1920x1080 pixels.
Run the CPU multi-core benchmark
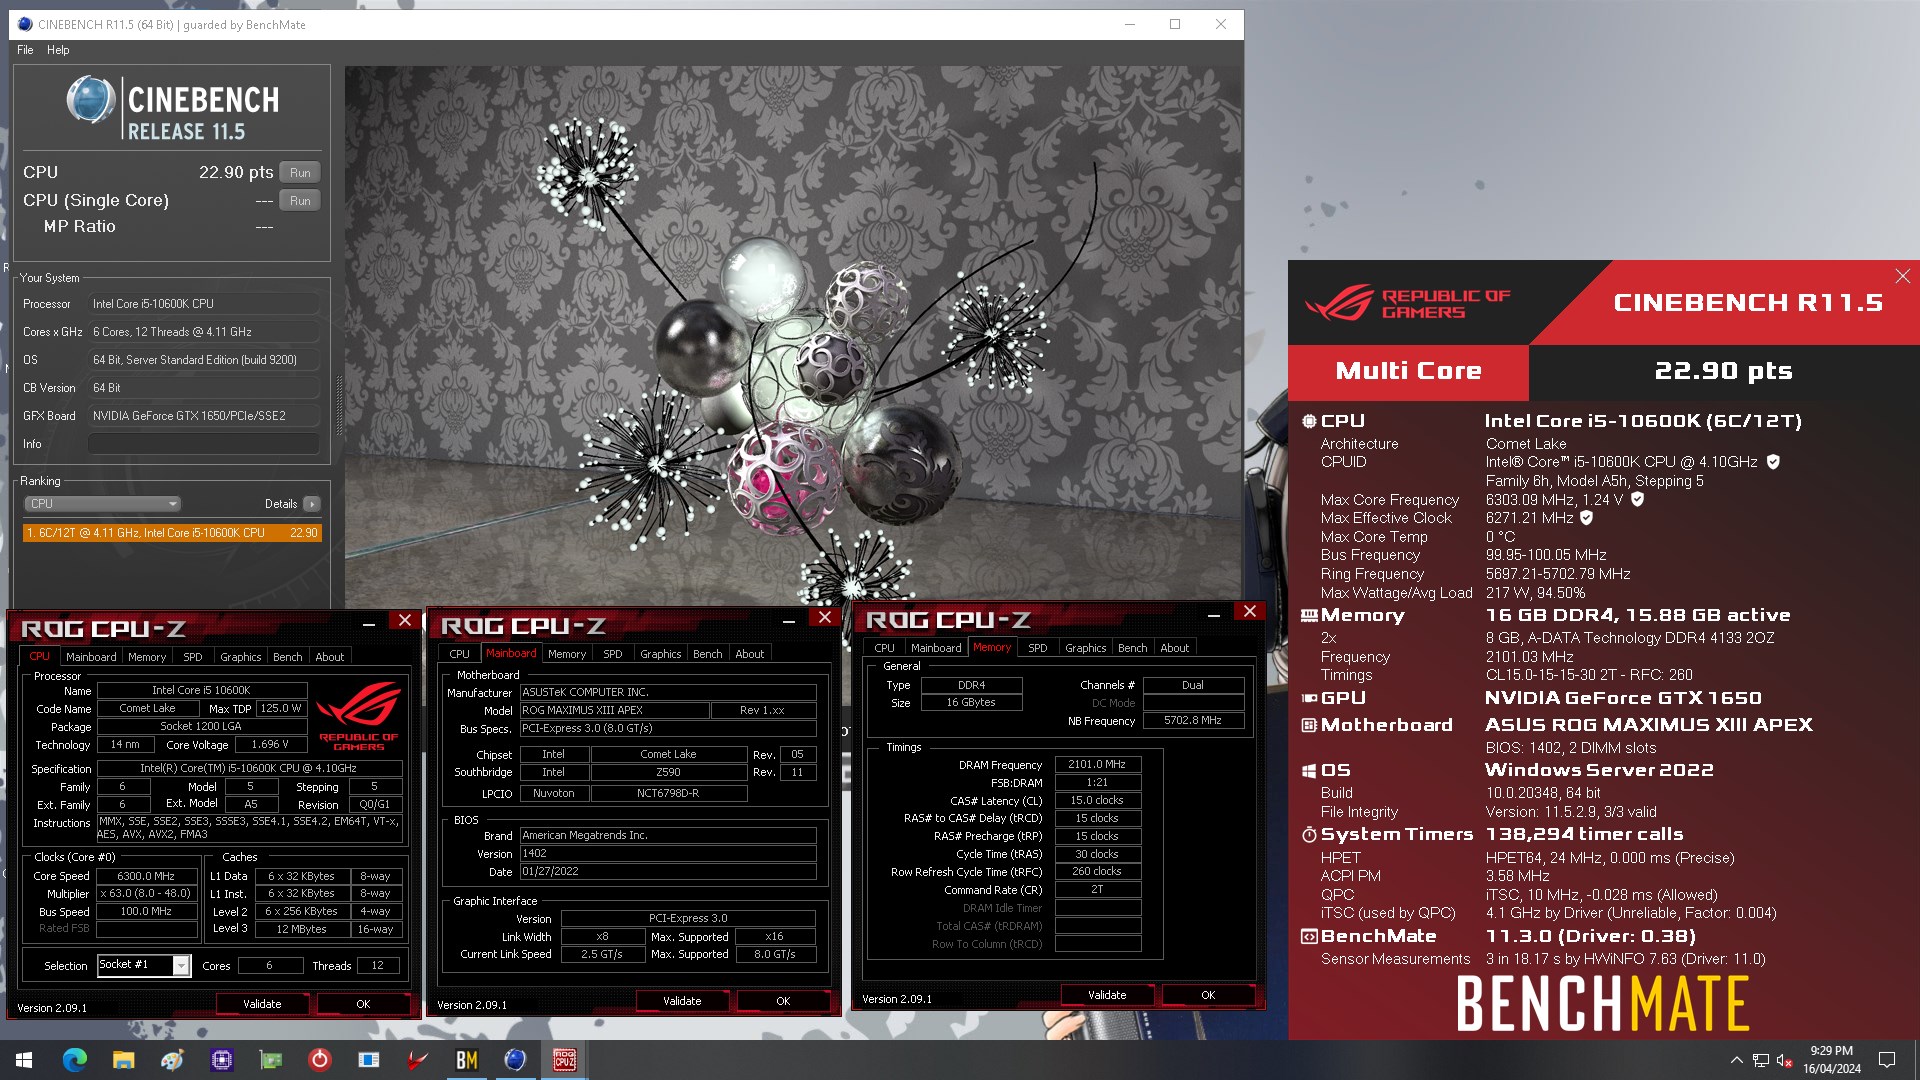(300, 173)
